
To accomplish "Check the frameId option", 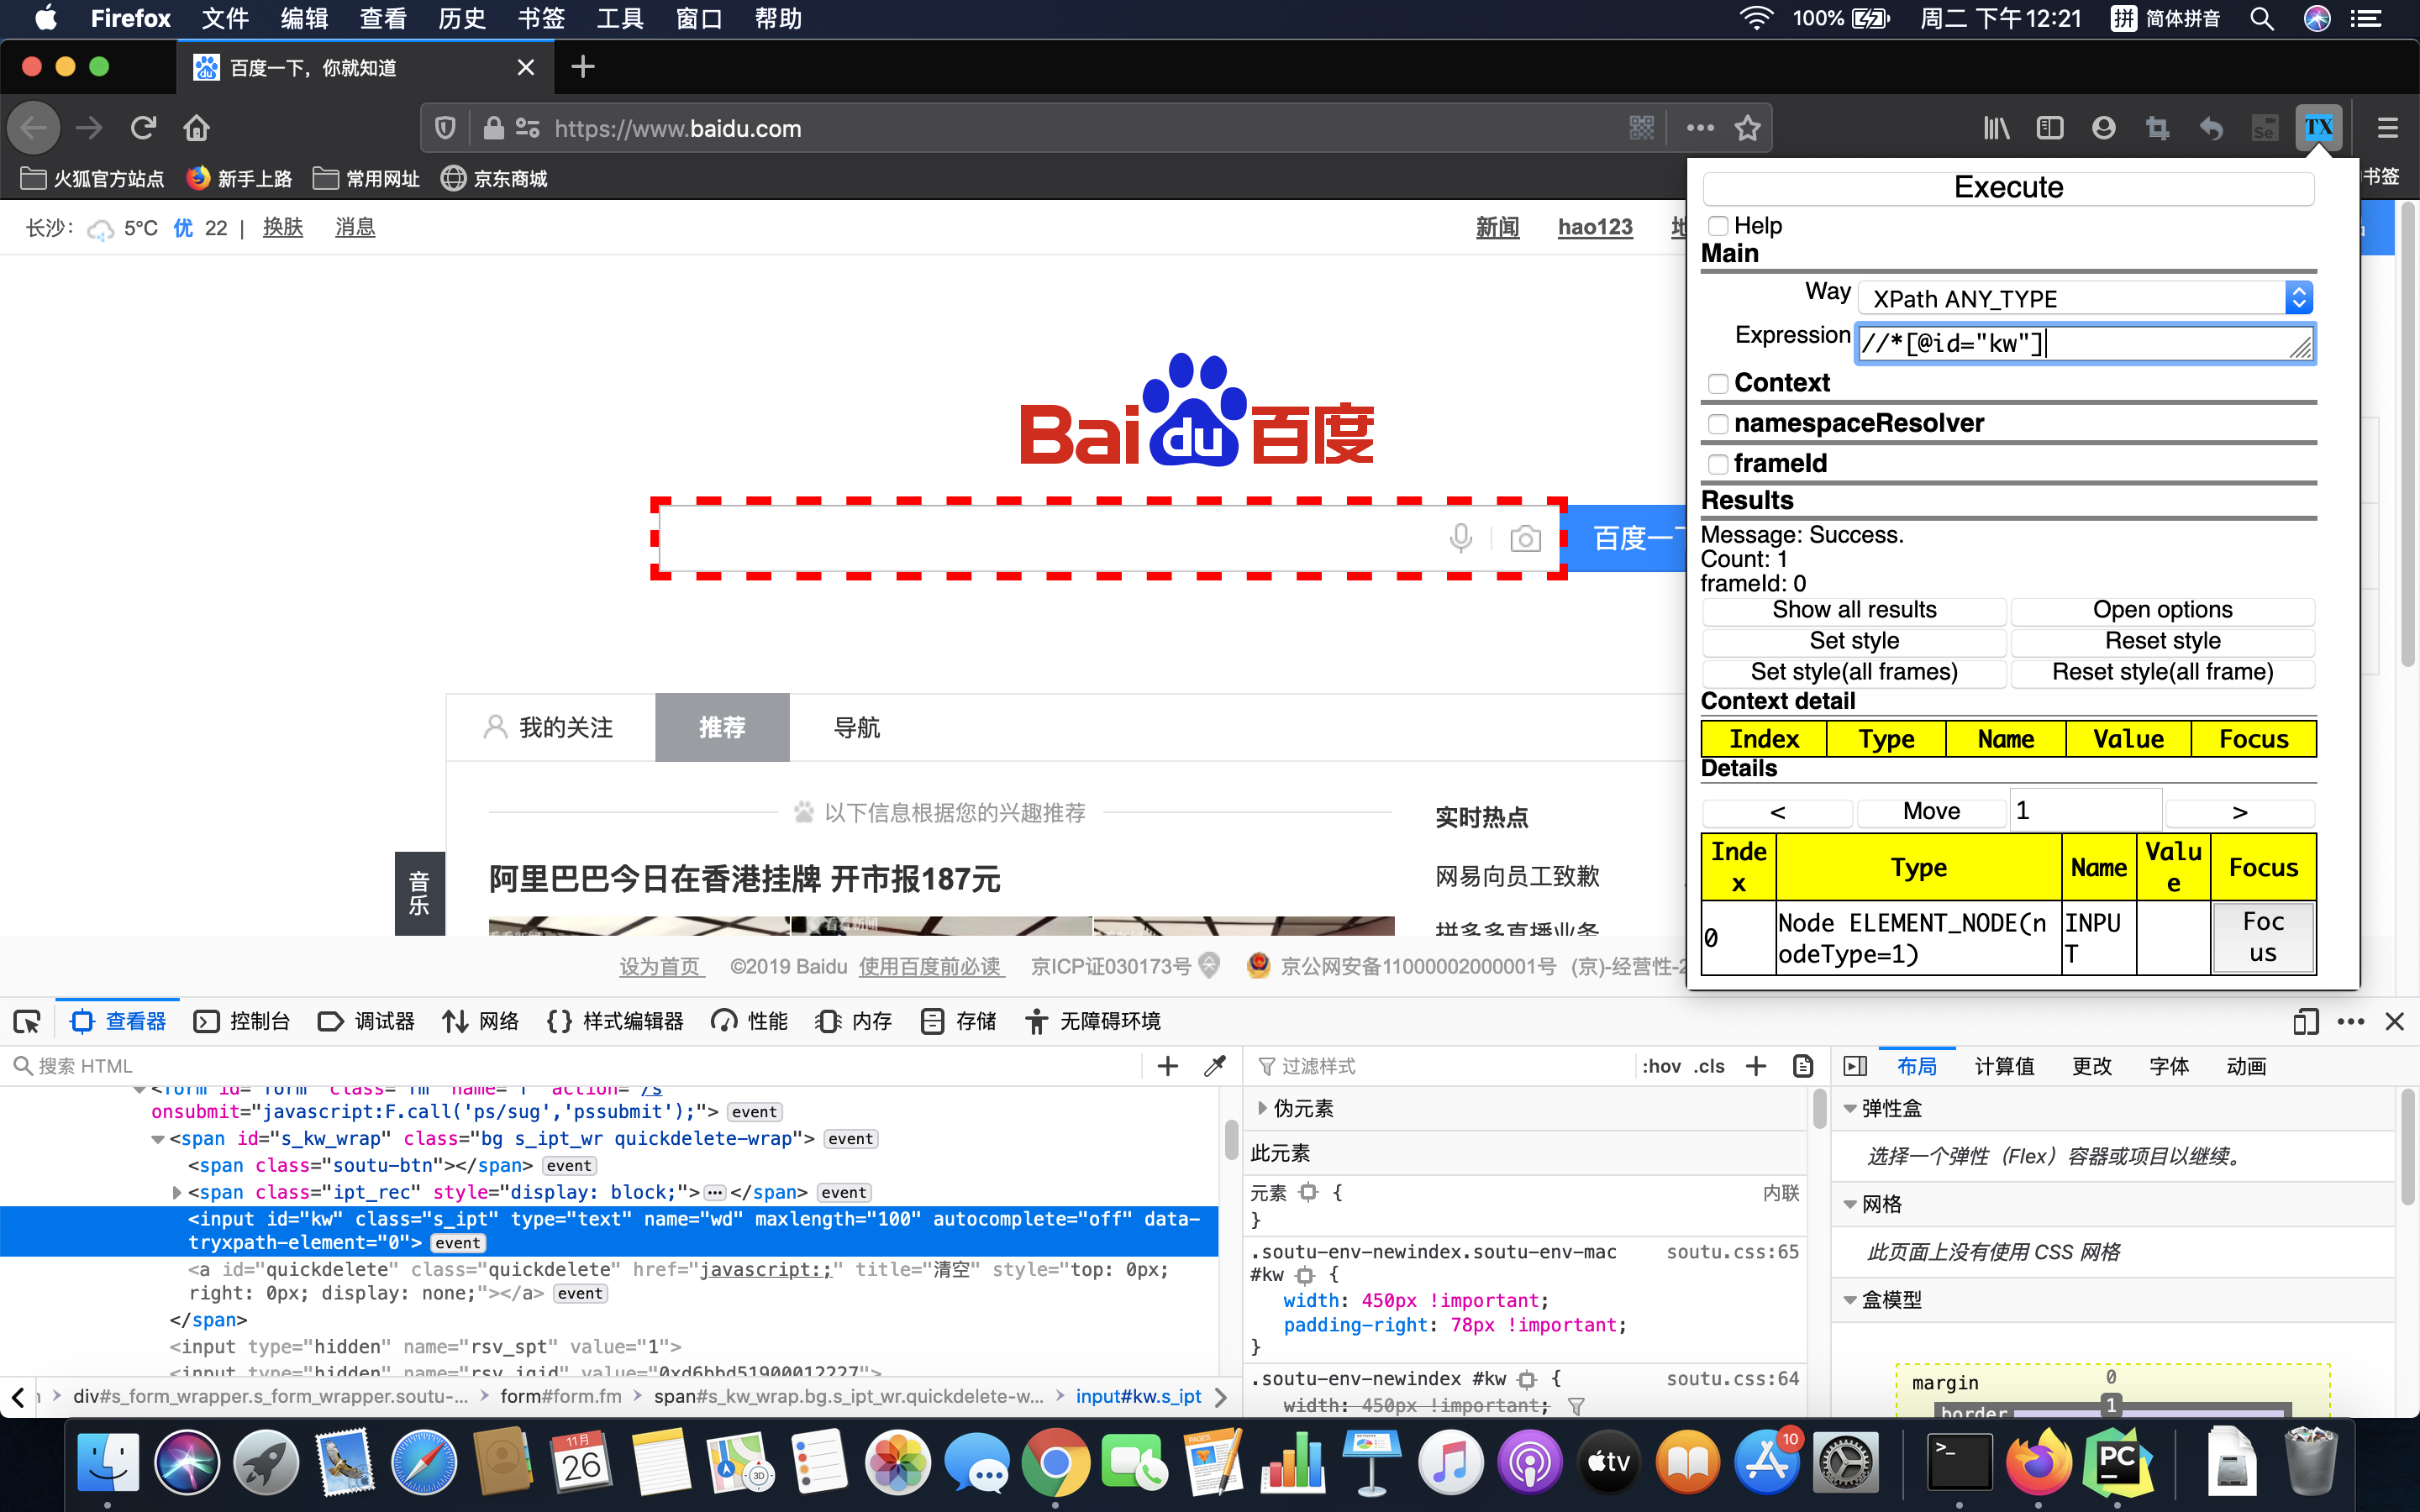I will (x=1719, y=463).
